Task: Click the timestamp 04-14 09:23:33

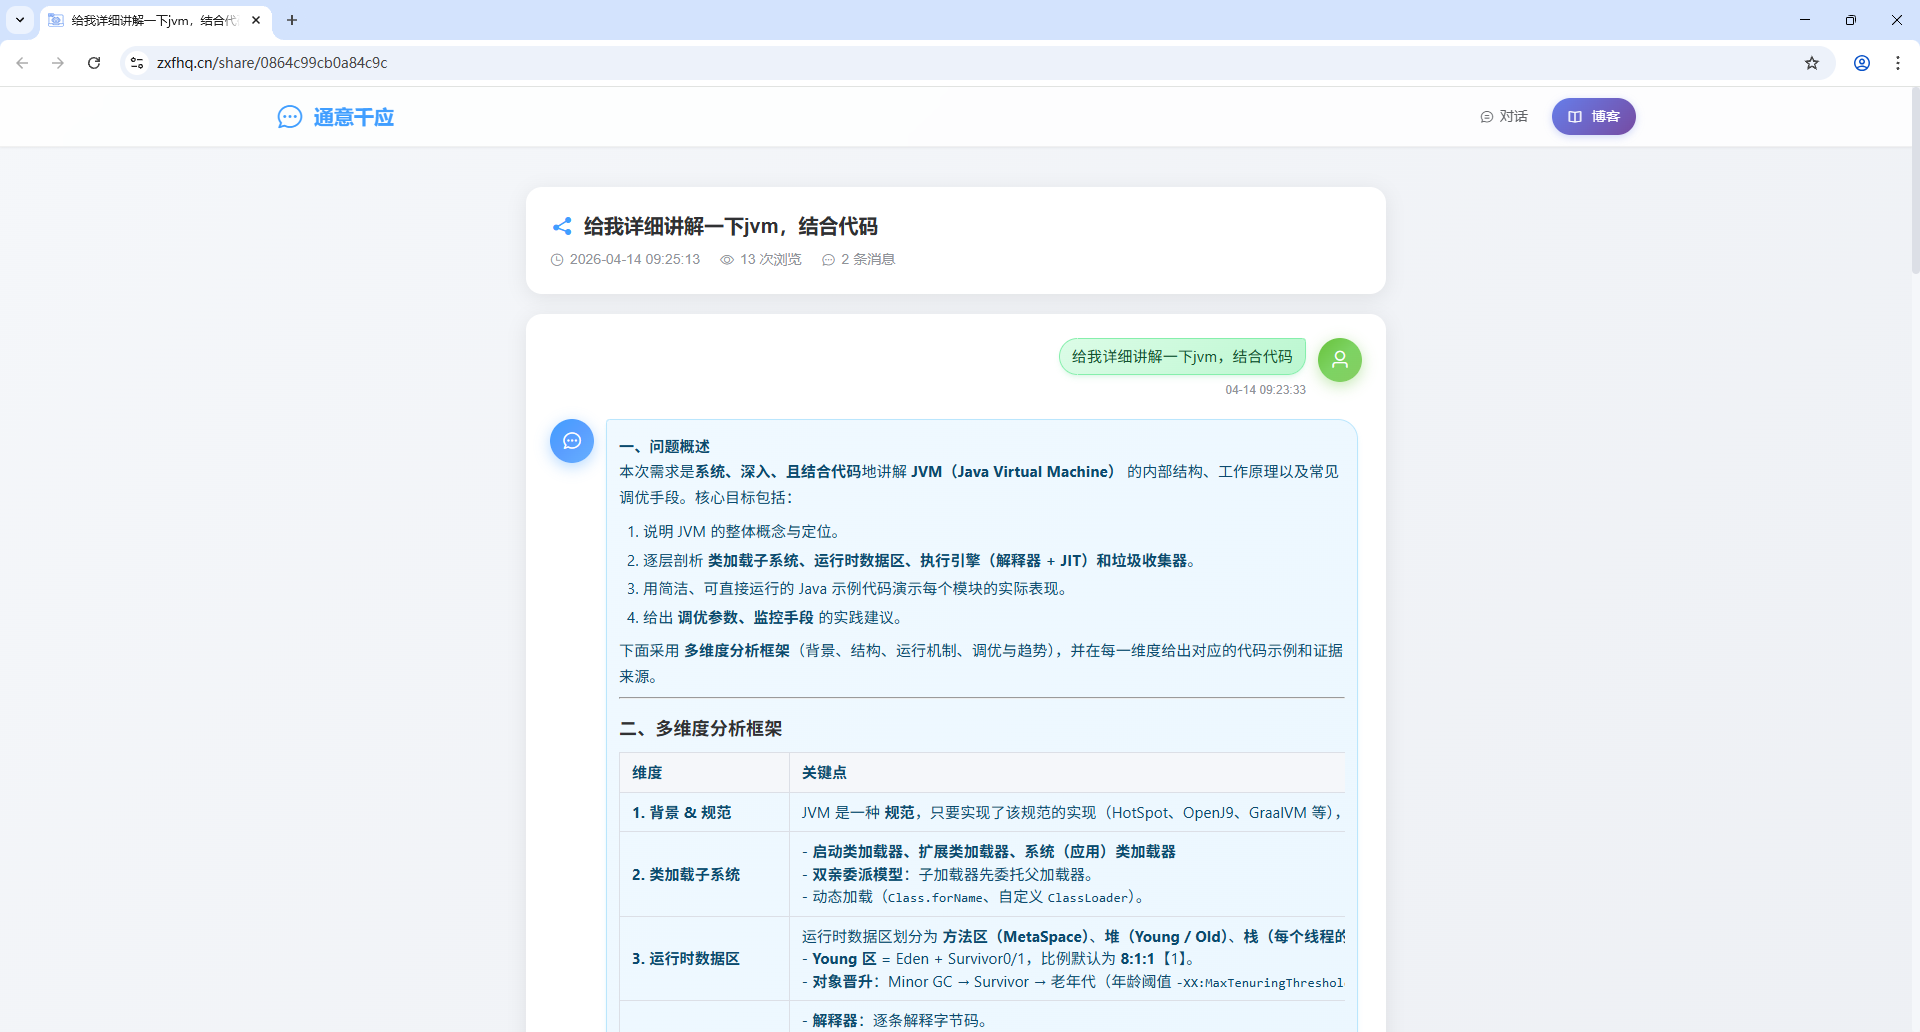Action: (x=1265, y=390)
